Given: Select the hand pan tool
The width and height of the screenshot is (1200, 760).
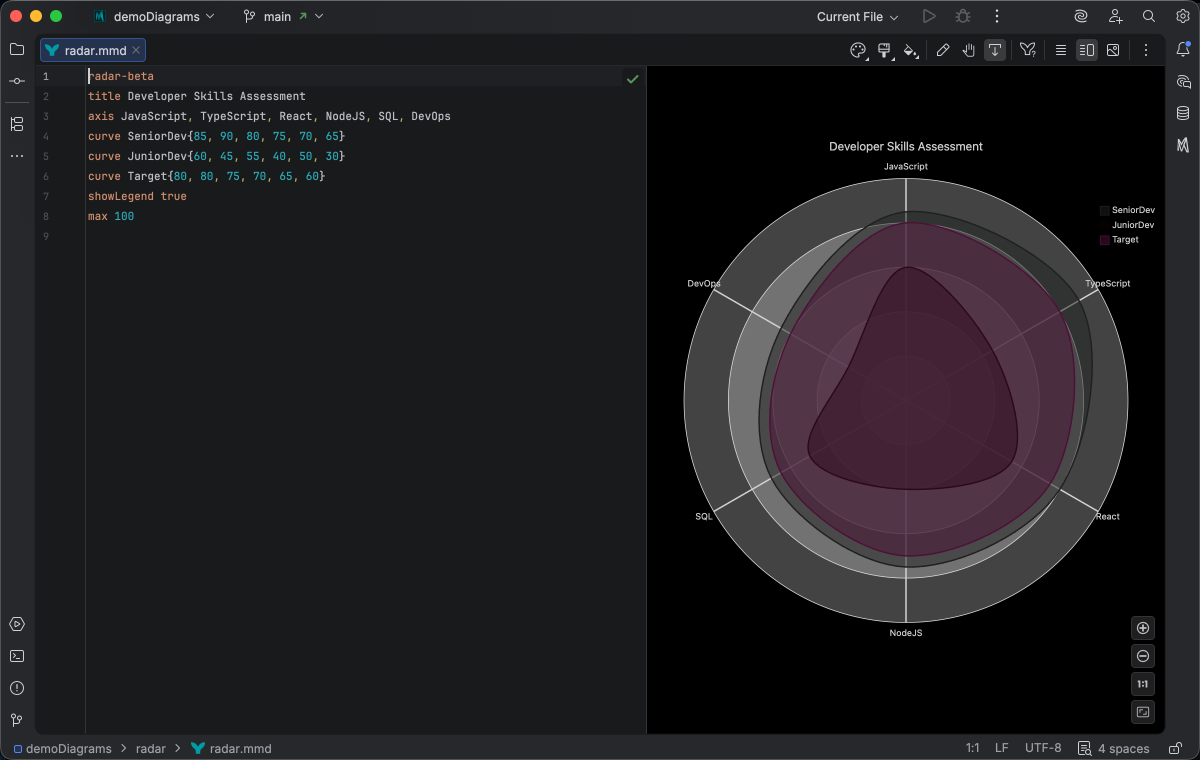Looking at the screenshot, I should (x=969, y=50).
